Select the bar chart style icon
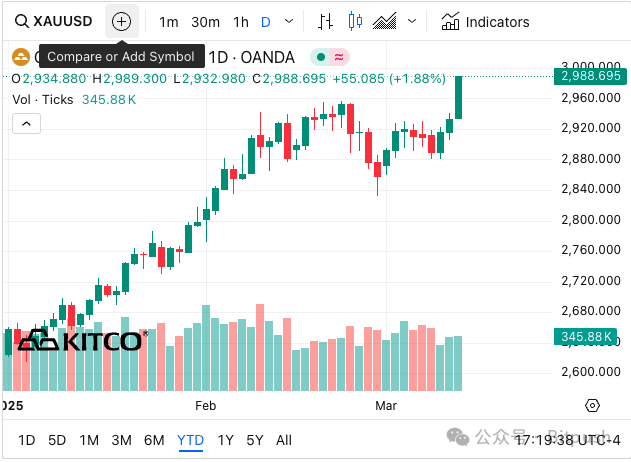 (326, 21)
